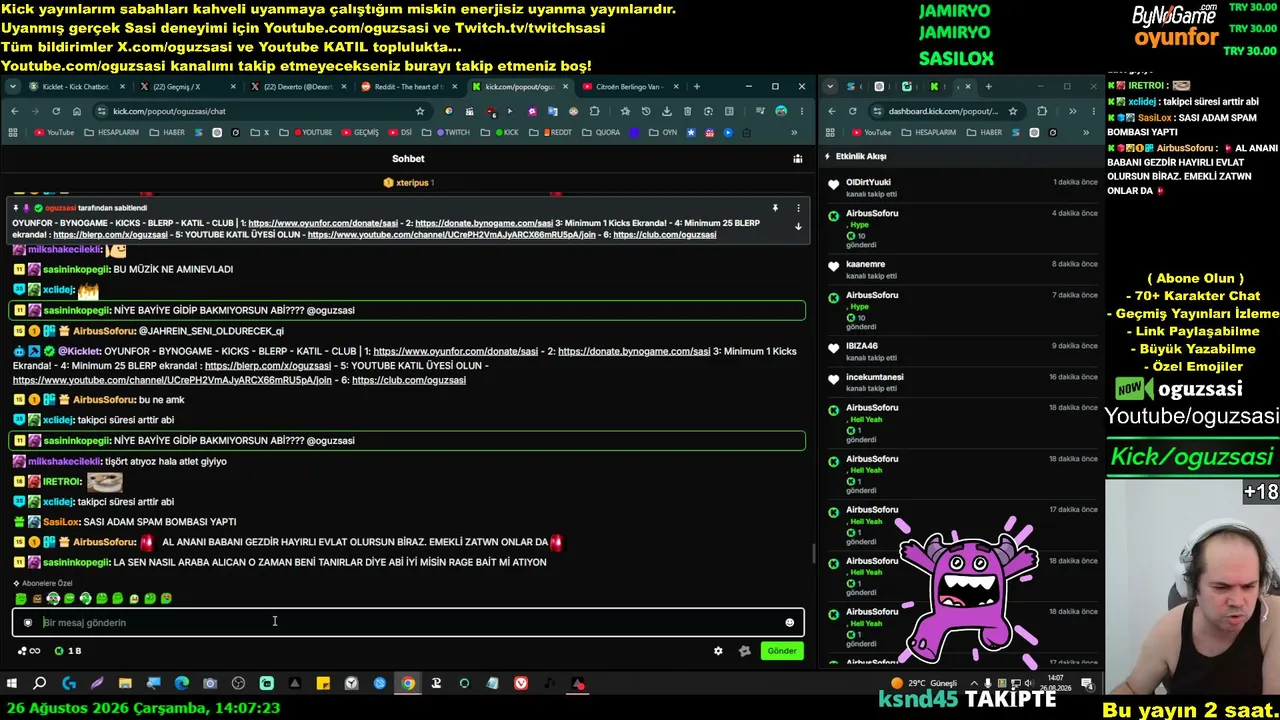This screenshot has height=720, width=1280.
Task: Open the YouTube bookmark in dashboard window
Action: (x=872, y=132)
